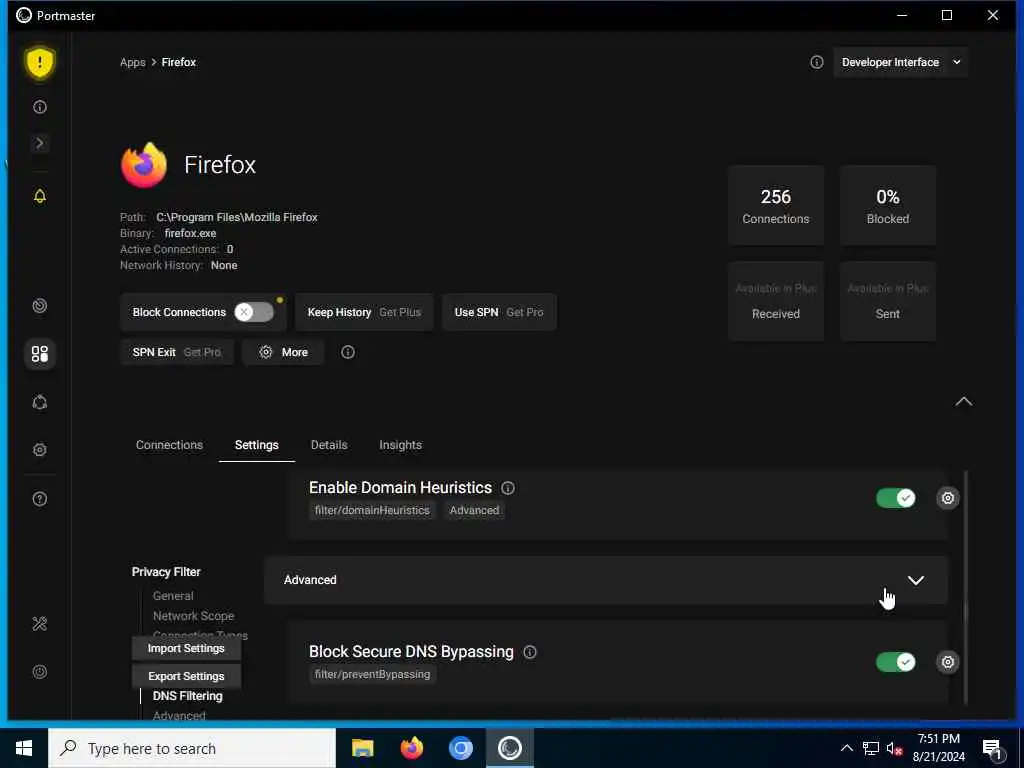Click the Export Settings button
The width and height of the screenshot is (1024, 768).
tap(186, 676)
